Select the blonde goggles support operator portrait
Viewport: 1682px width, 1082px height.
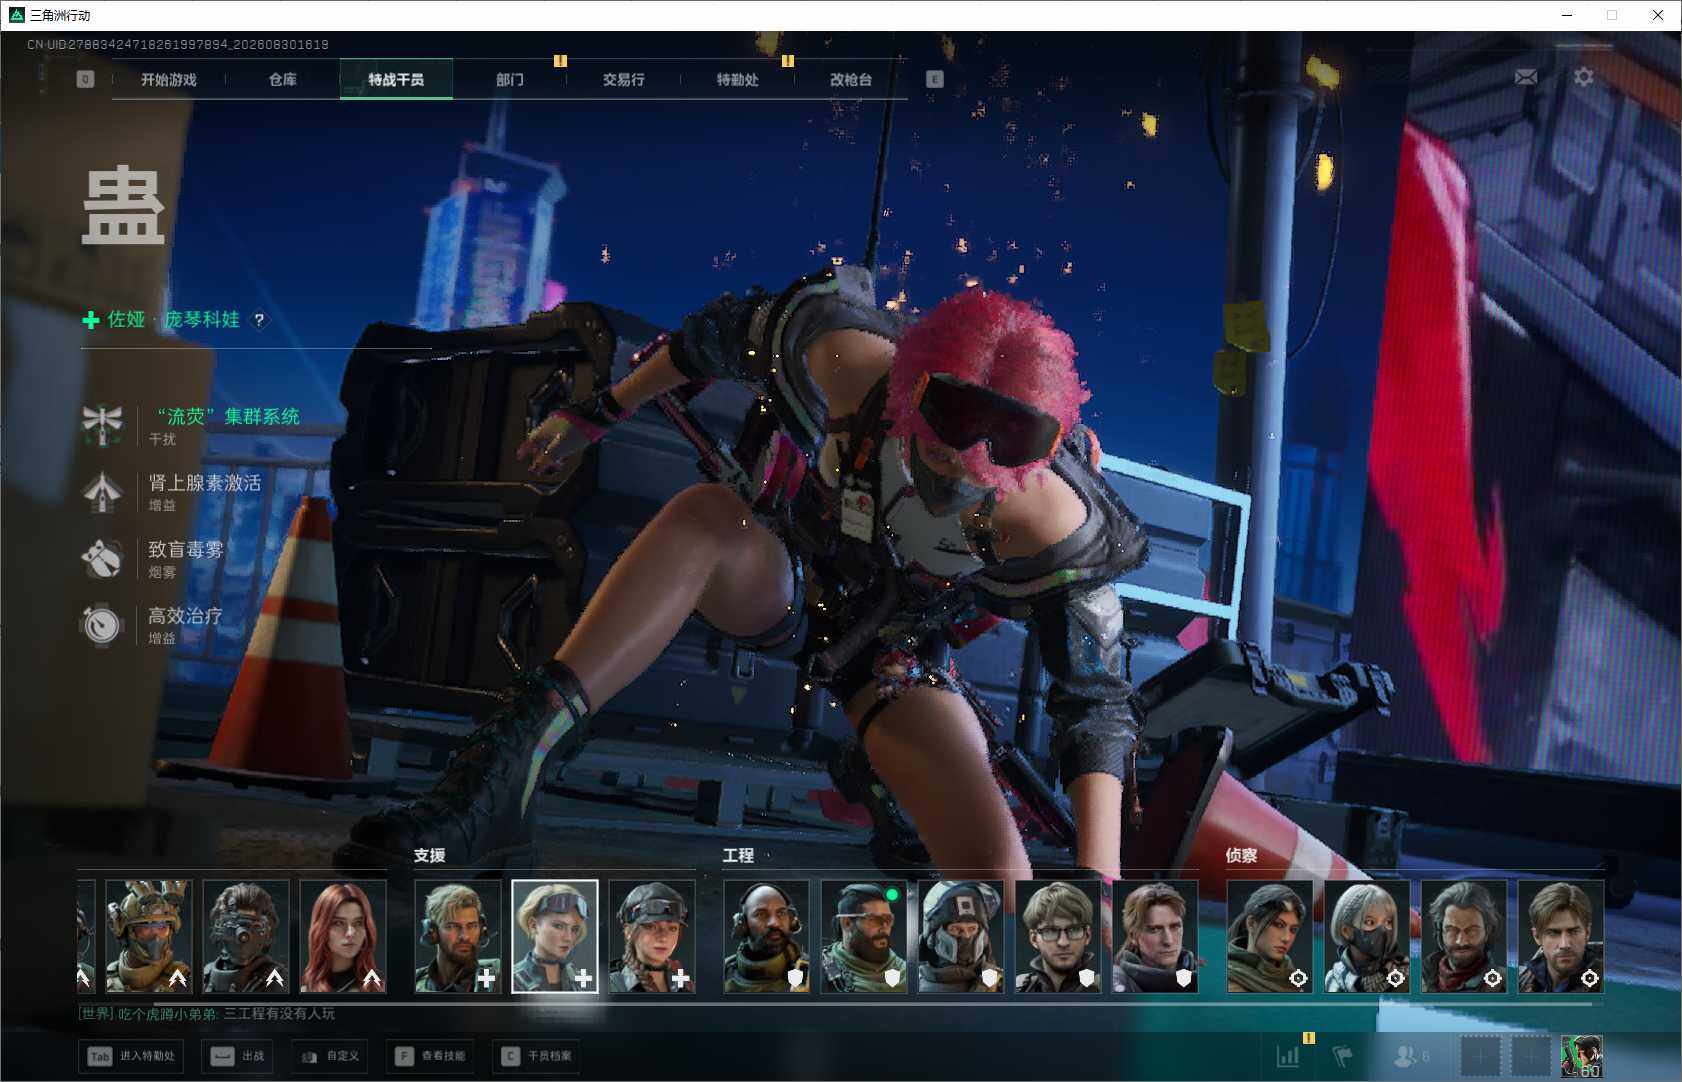555,937
